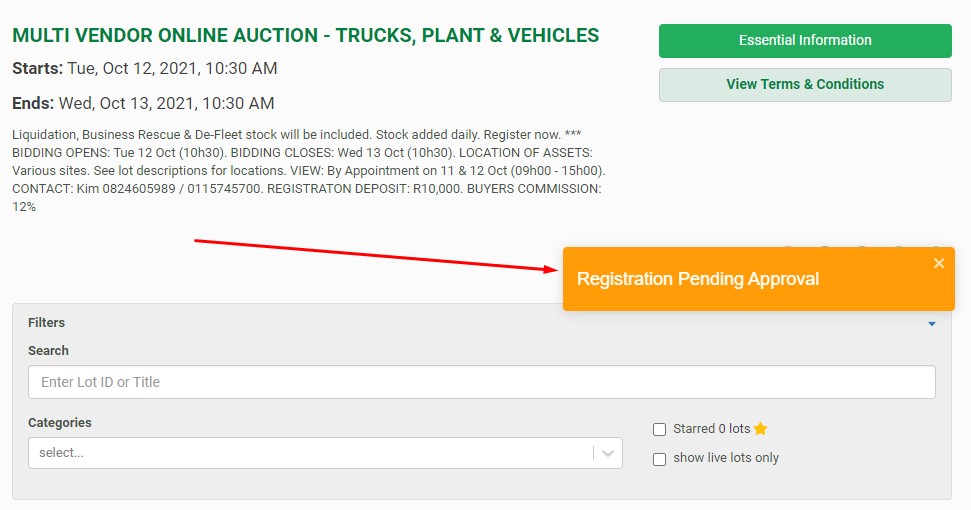This screenshot has height=510, width=971.
Task: Click the Categories select box
Action: tap(310, 453)
